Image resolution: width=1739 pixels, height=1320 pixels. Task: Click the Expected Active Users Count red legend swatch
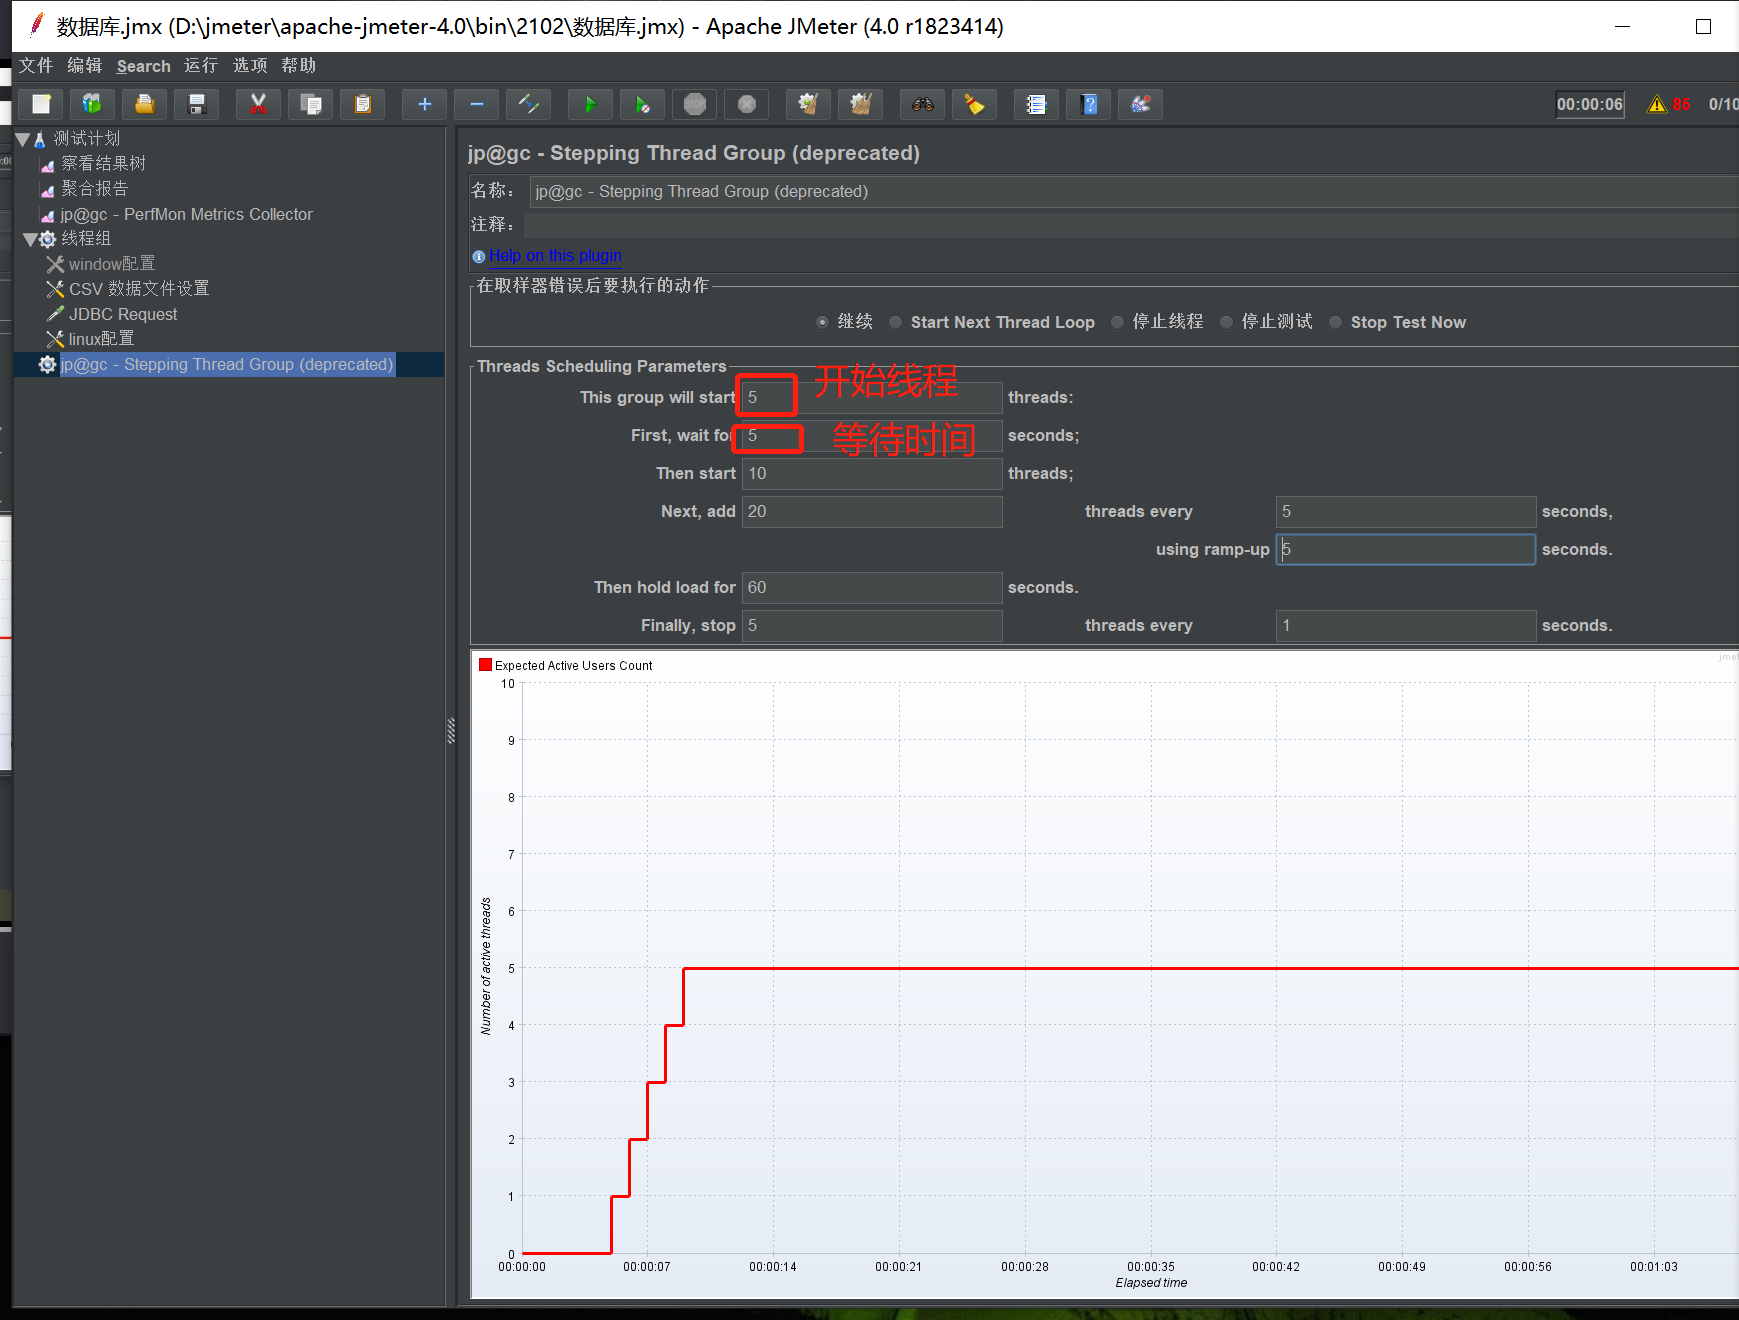486,665
